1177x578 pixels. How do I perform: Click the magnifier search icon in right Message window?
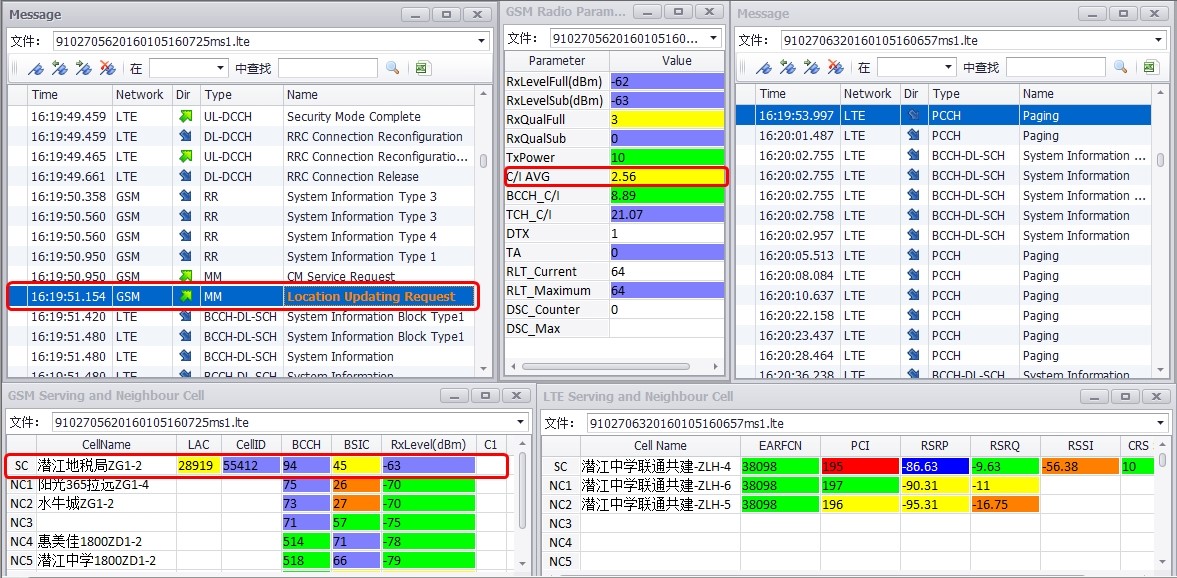1121,68
